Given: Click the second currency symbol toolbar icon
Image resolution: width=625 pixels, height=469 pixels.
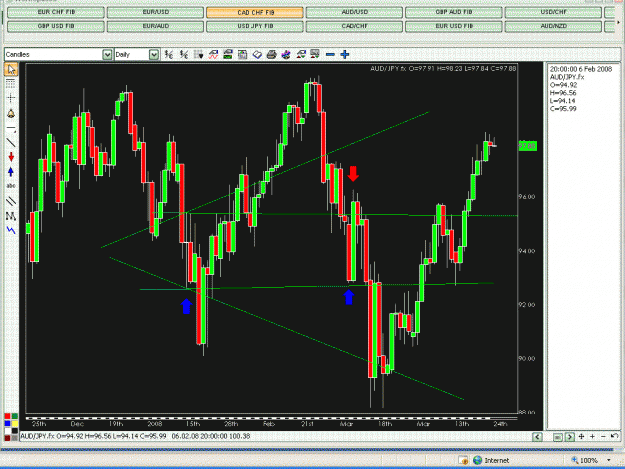Looking at the screenshot, I should click(x=184, y=55).
